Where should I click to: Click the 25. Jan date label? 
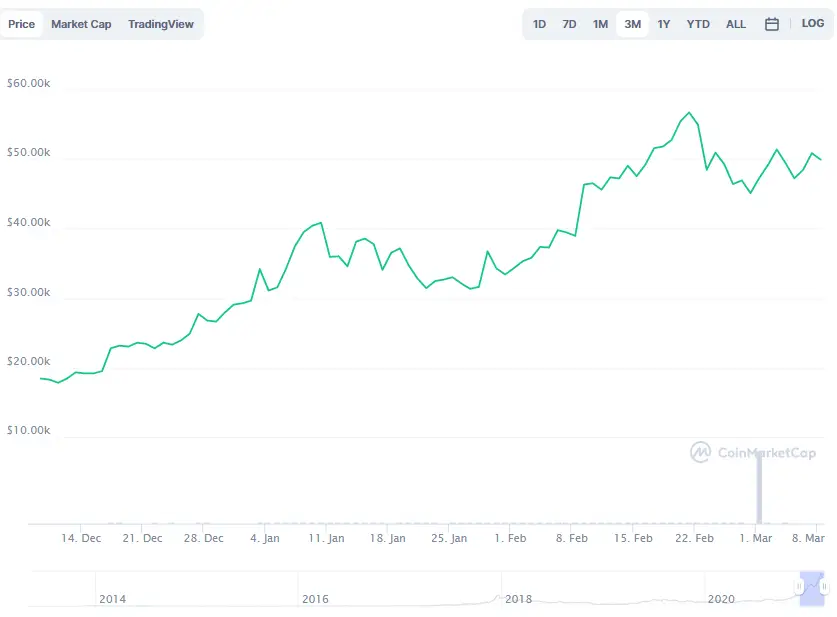[449, 538]
